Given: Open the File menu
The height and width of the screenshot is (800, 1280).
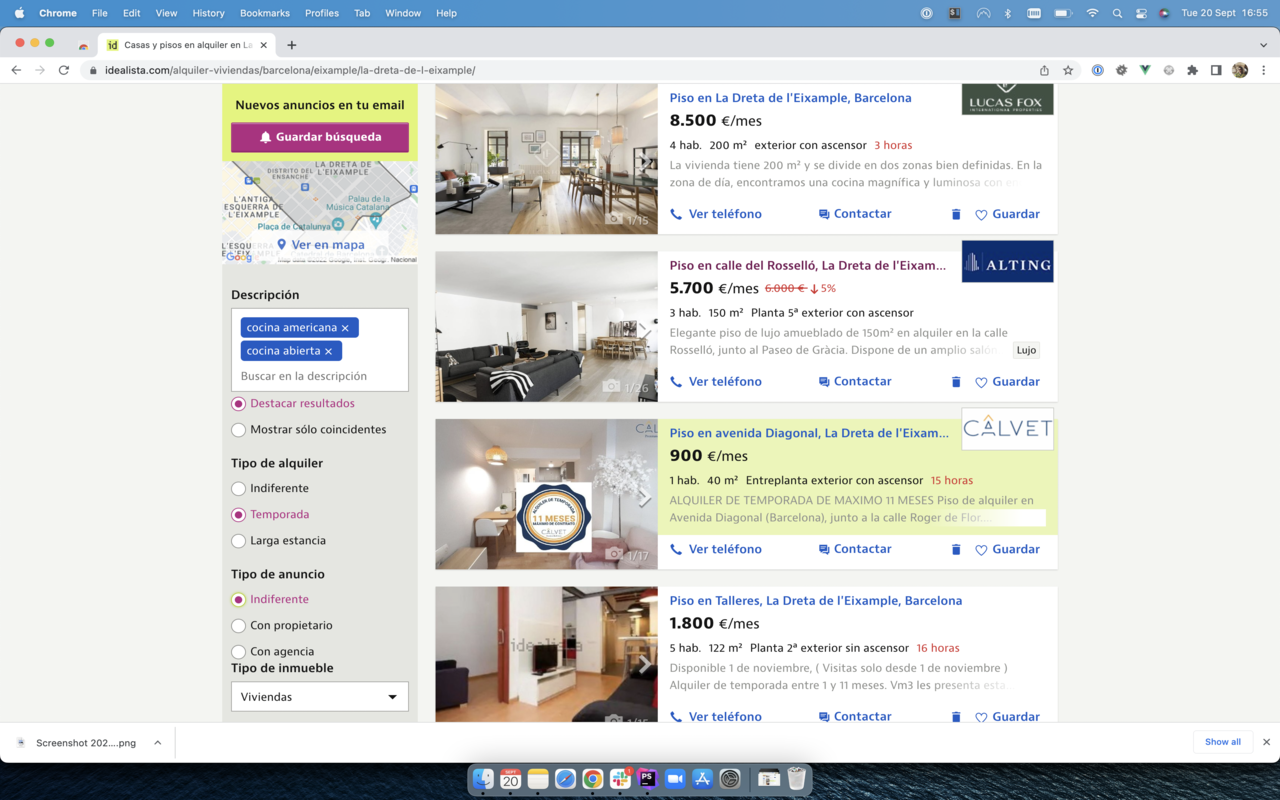Looking at the screenshot, I should tap(99, 13).
